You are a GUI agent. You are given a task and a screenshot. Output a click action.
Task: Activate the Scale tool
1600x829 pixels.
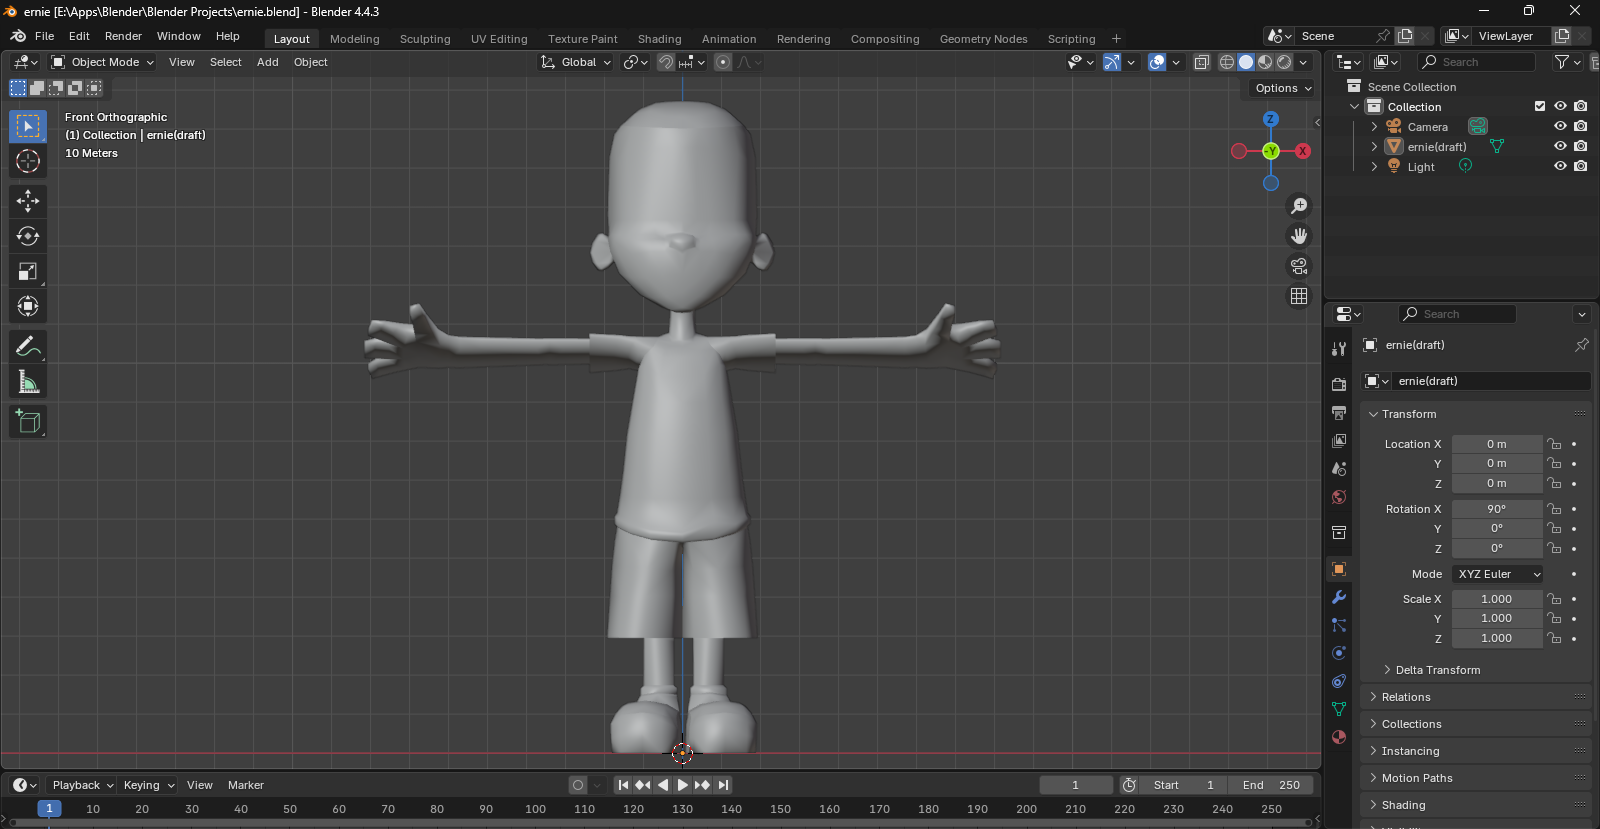[28, 271]
